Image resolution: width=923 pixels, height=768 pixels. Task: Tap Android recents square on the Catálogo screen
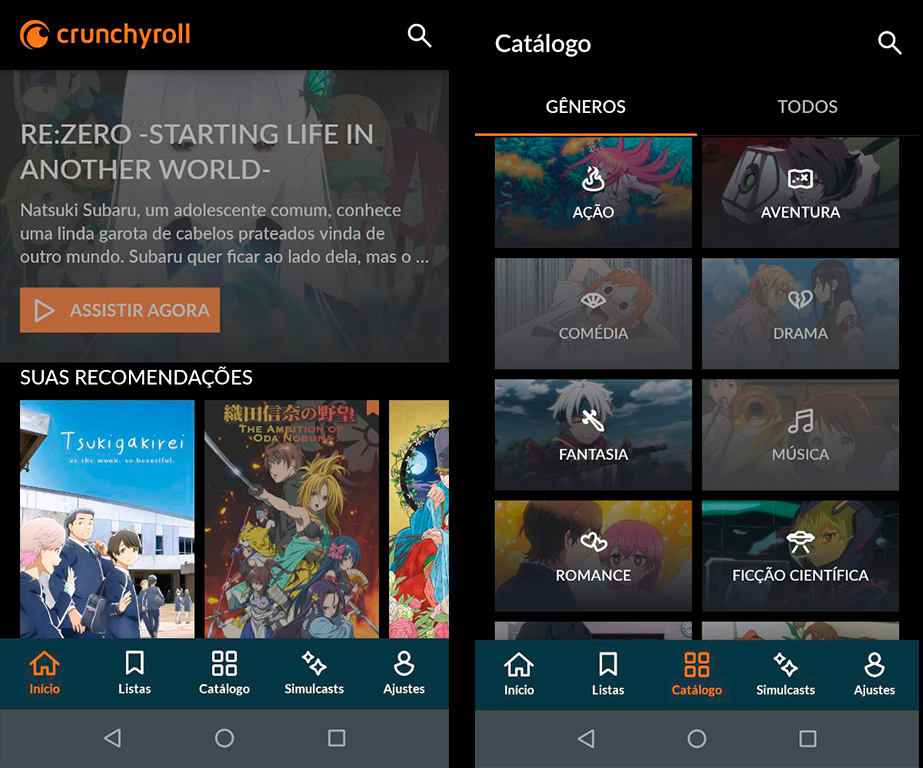tap(808, 739)
